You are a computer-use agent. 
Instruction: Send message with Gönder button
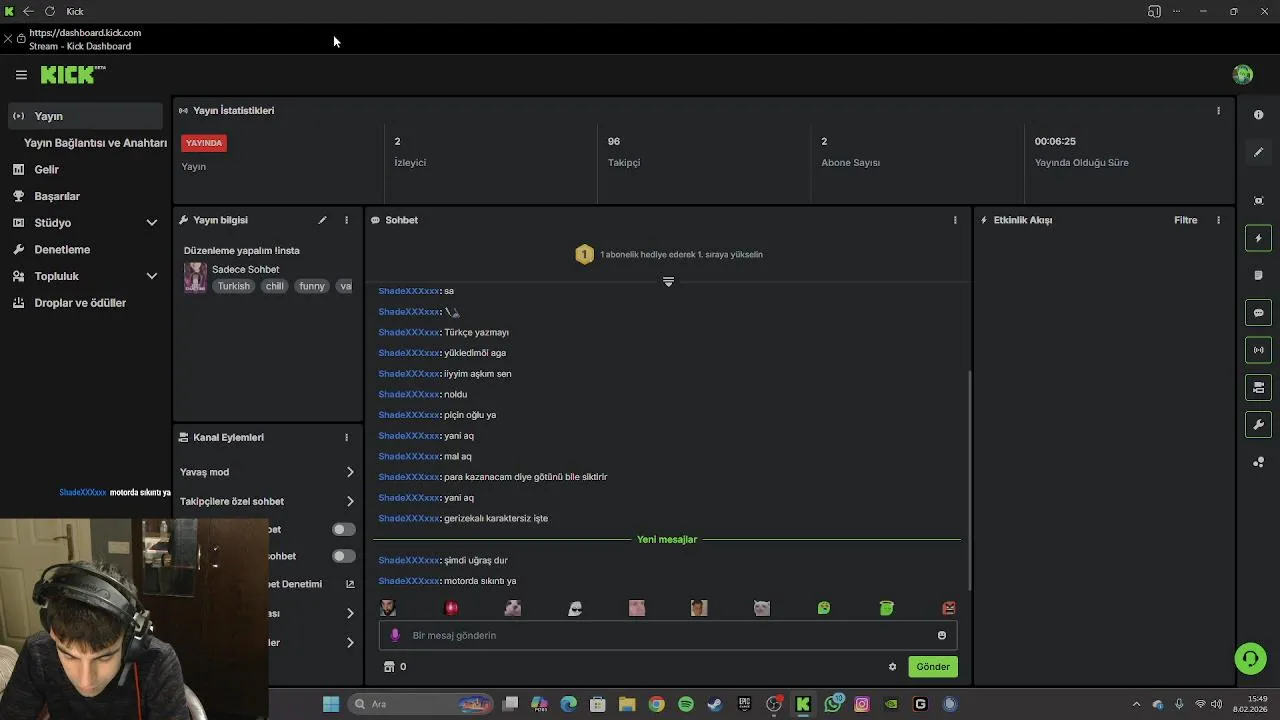tap(933, 667)
